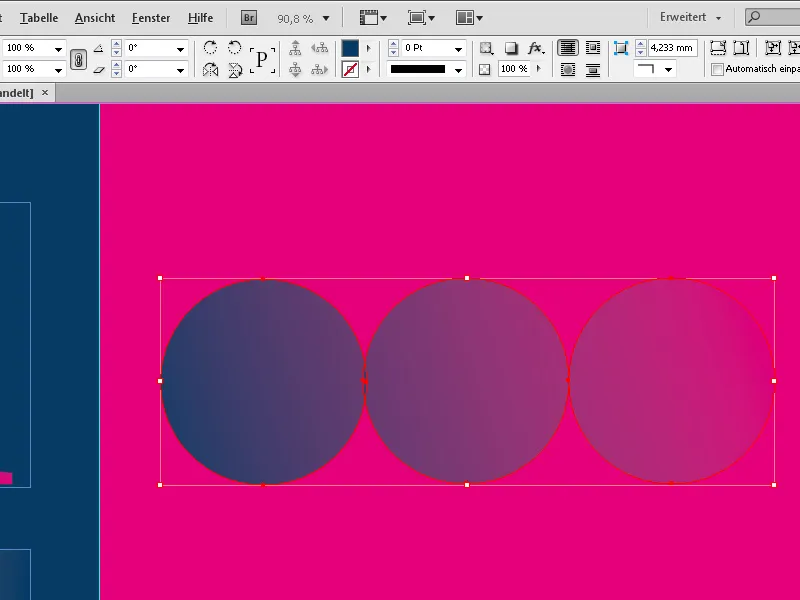
Task: Open the apply-effect-to object dropdown icon
Action: pos(486,48)
